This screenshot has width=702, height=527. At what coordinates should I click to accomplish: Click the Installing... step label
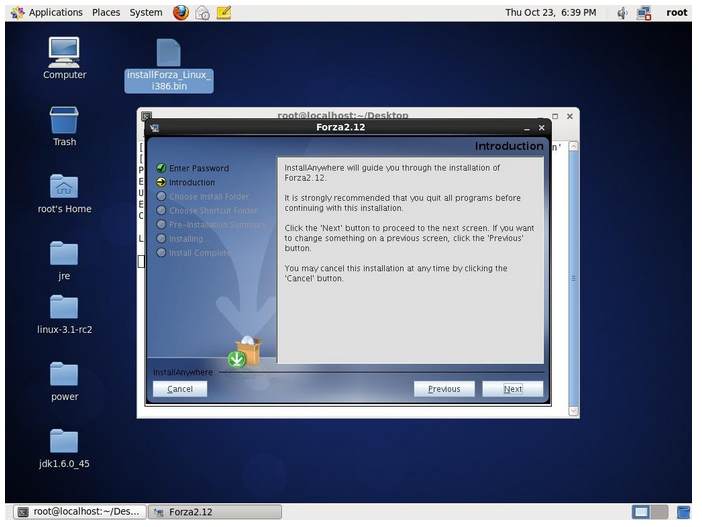(x=189, y=239)
